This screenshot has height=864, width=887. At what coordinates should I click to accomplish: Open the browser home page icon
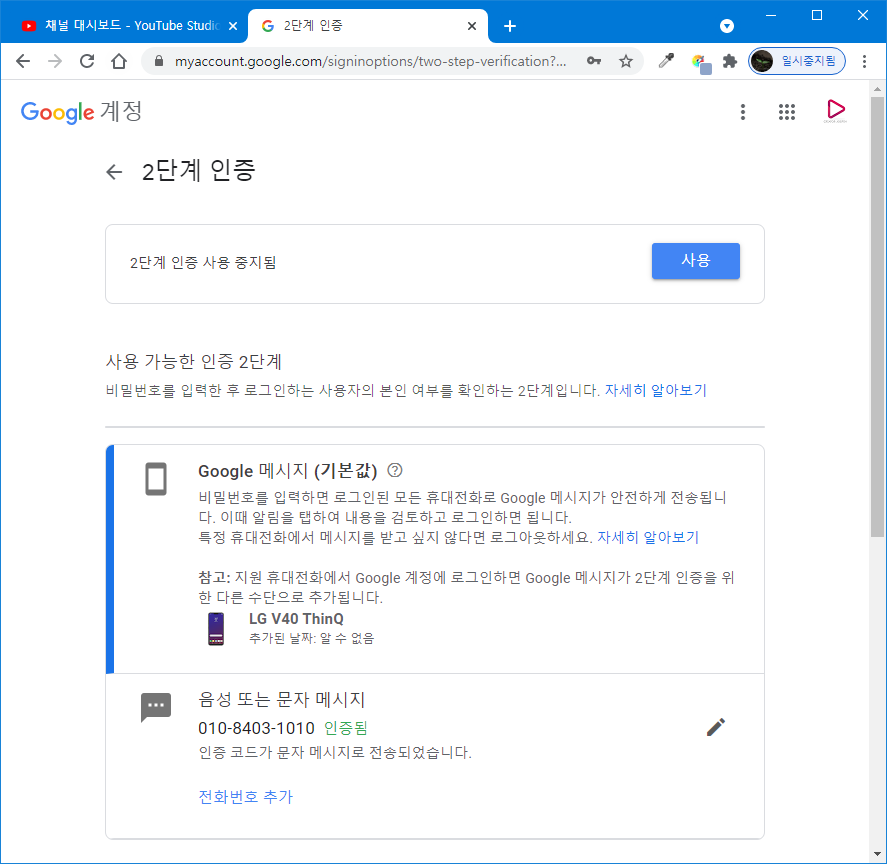pyautogui.click(x=119, y=61)
